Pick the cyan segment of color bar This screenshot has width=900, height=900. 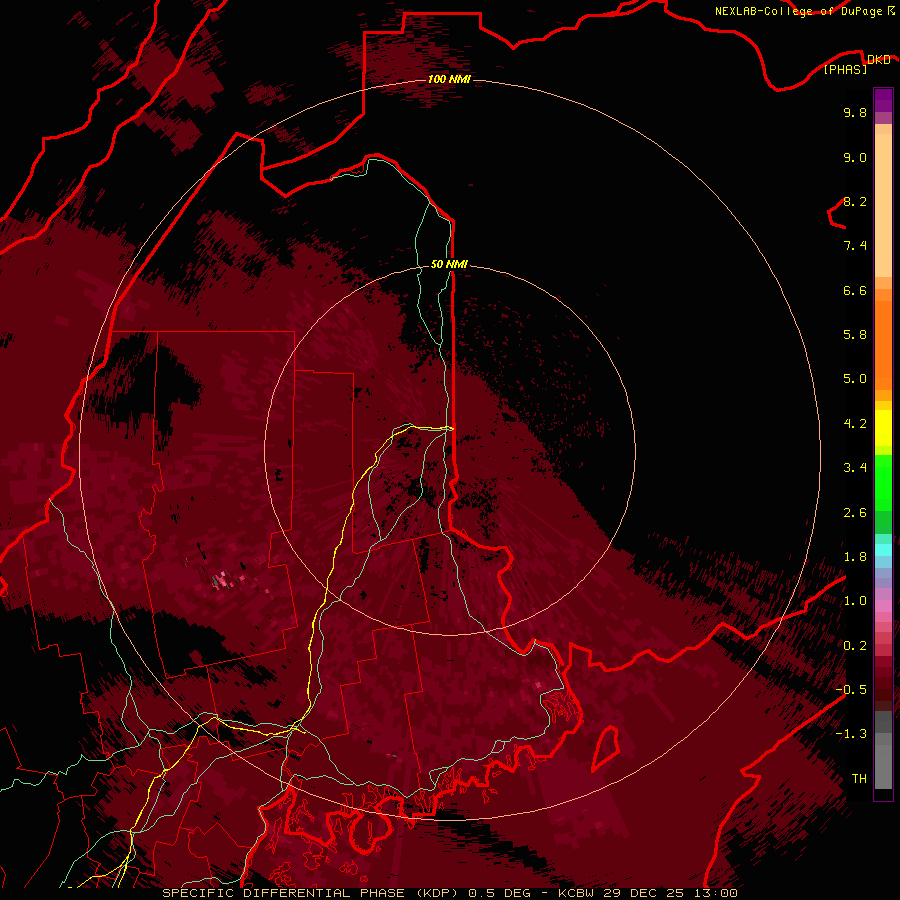883,550
